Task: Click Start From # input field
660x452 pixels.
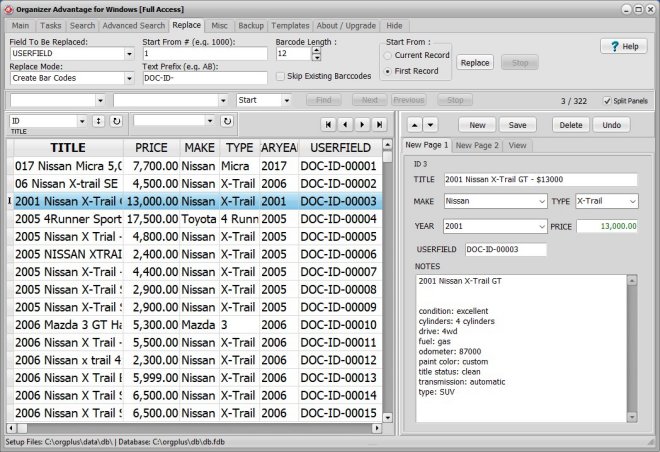Action: coord(205,53)
